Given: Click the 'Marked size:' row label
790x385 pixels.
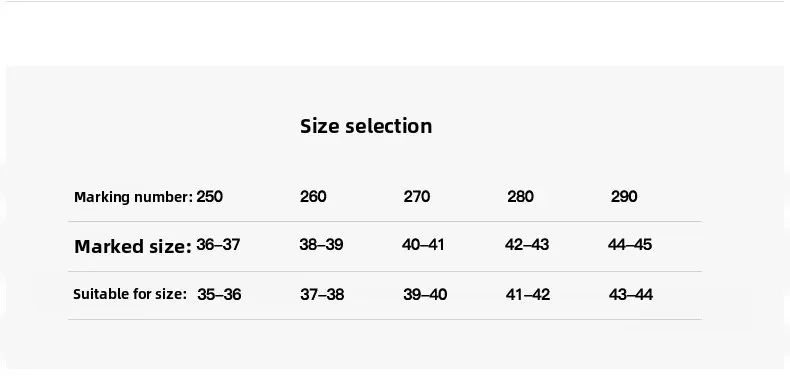Looking at the screenshot, I should click(x=133, y=246).
